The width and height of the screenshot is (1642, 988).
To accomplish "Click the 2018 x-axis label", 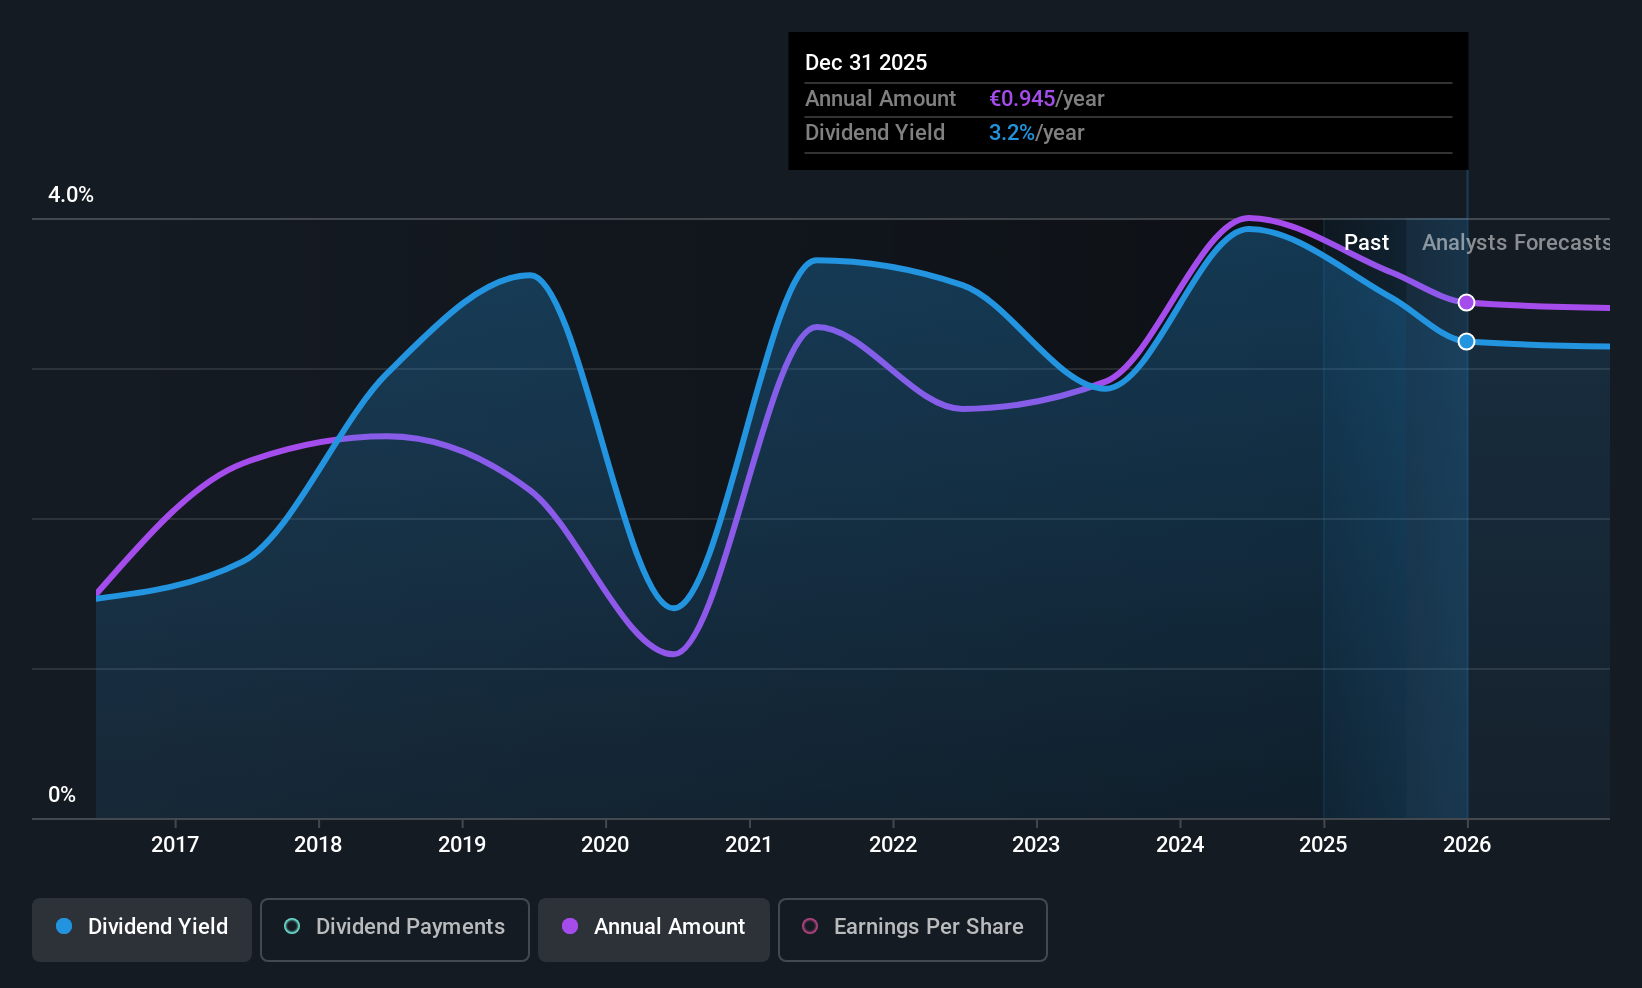I will [318, 844].
